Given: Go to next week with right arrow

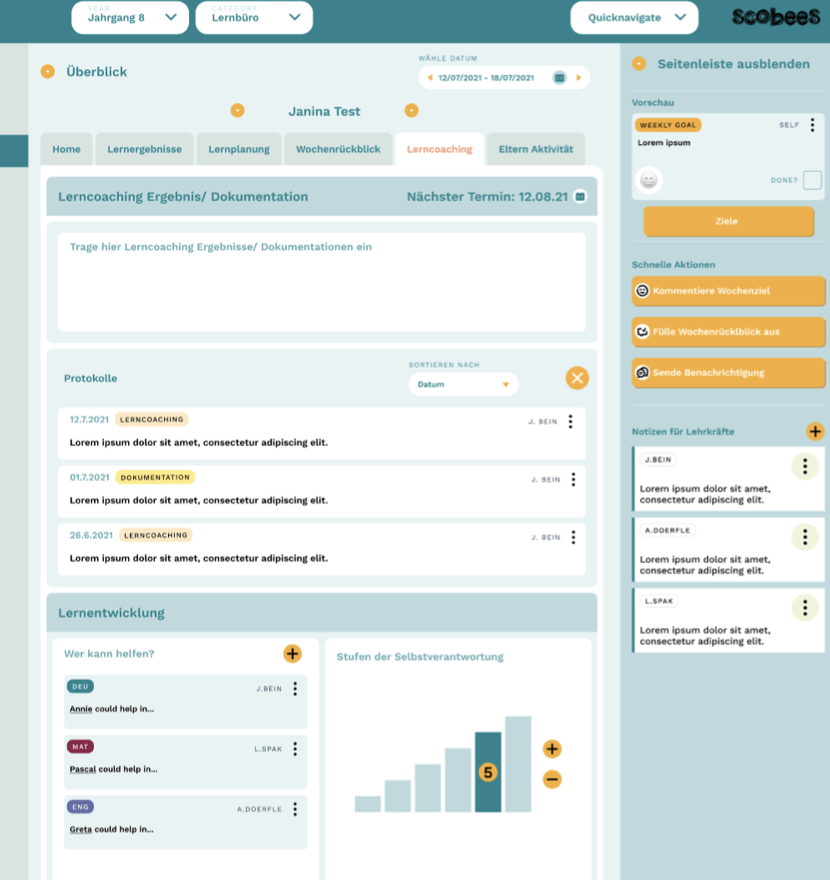Looking at the screenshot, I should tap(578, 78).
